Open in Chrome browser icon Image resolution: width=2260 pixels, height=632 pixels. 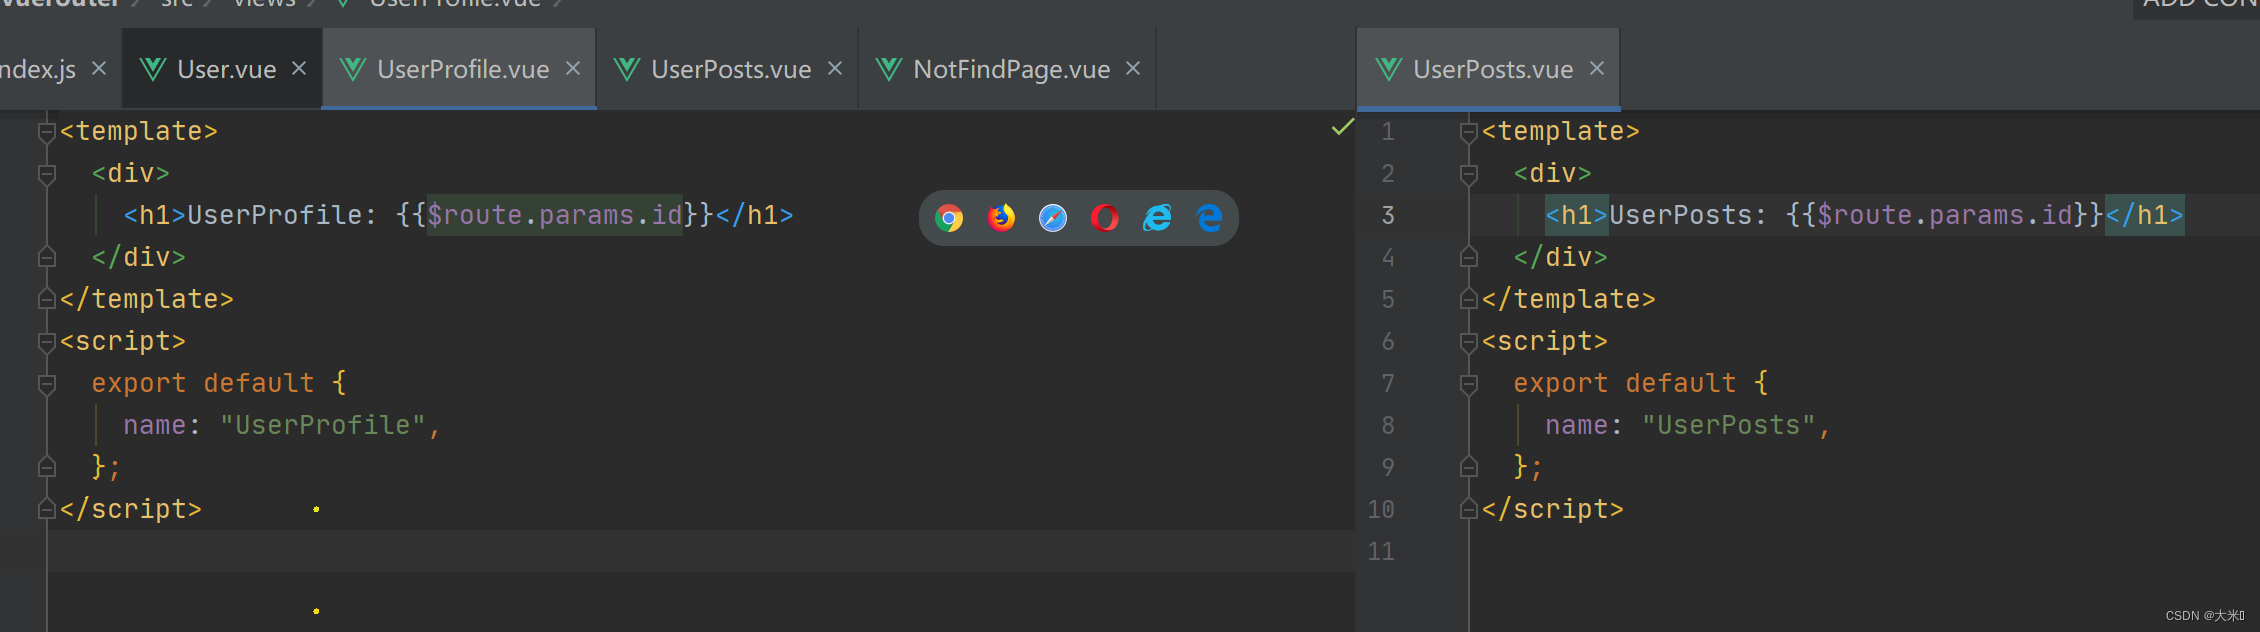949,217
